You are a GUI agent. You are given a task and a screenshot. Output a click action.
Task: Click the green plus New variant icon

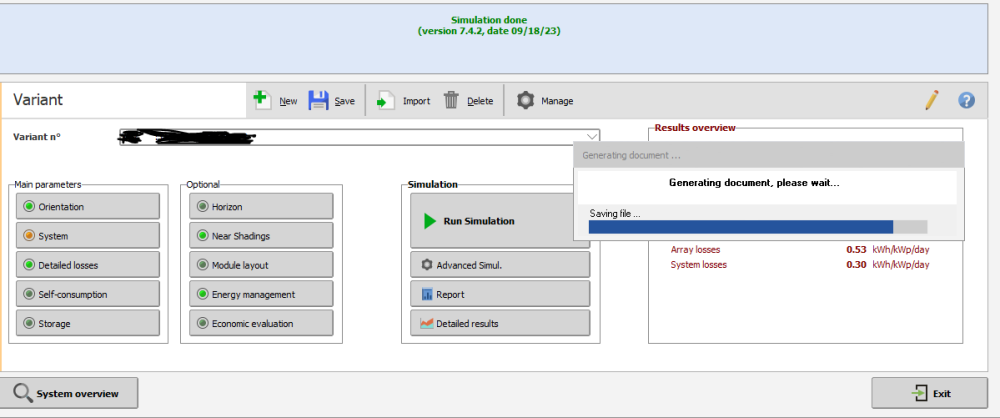pos(261,100)
